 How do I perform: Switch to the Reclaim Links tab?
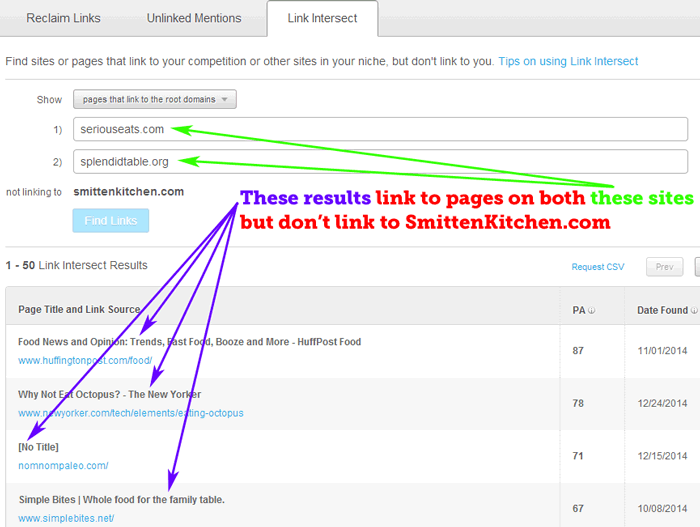(63, 18)
